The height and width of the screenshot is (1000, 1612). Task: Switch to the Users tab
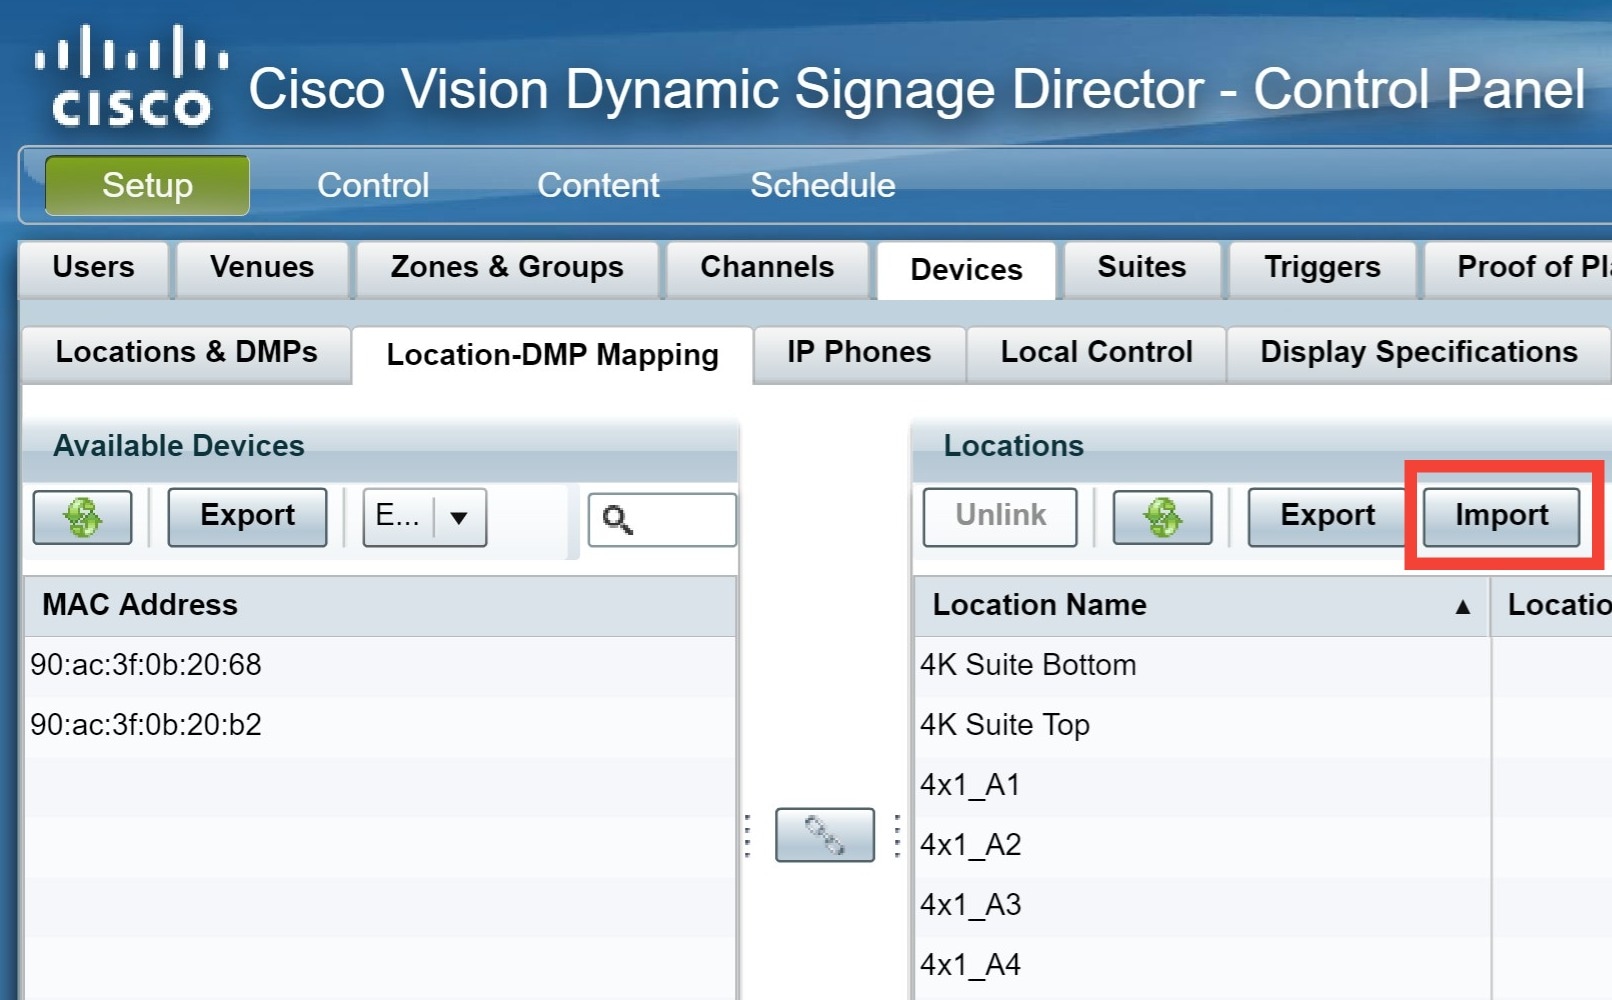pos(93,267)
